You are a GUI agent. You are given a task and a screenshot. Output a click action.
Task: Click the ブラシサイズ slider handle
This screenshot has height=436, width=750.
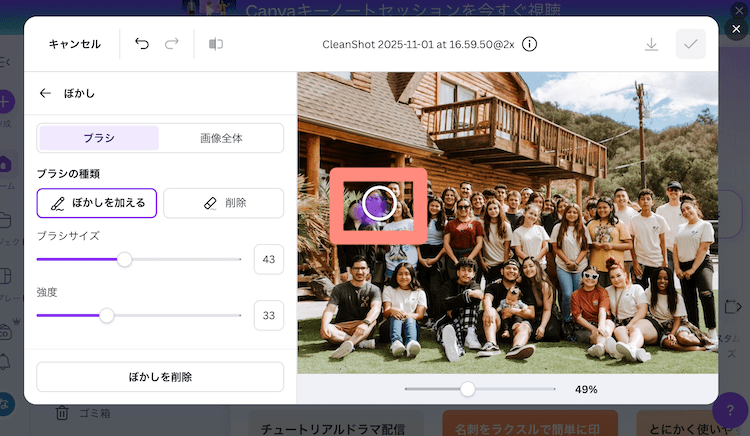125,259
